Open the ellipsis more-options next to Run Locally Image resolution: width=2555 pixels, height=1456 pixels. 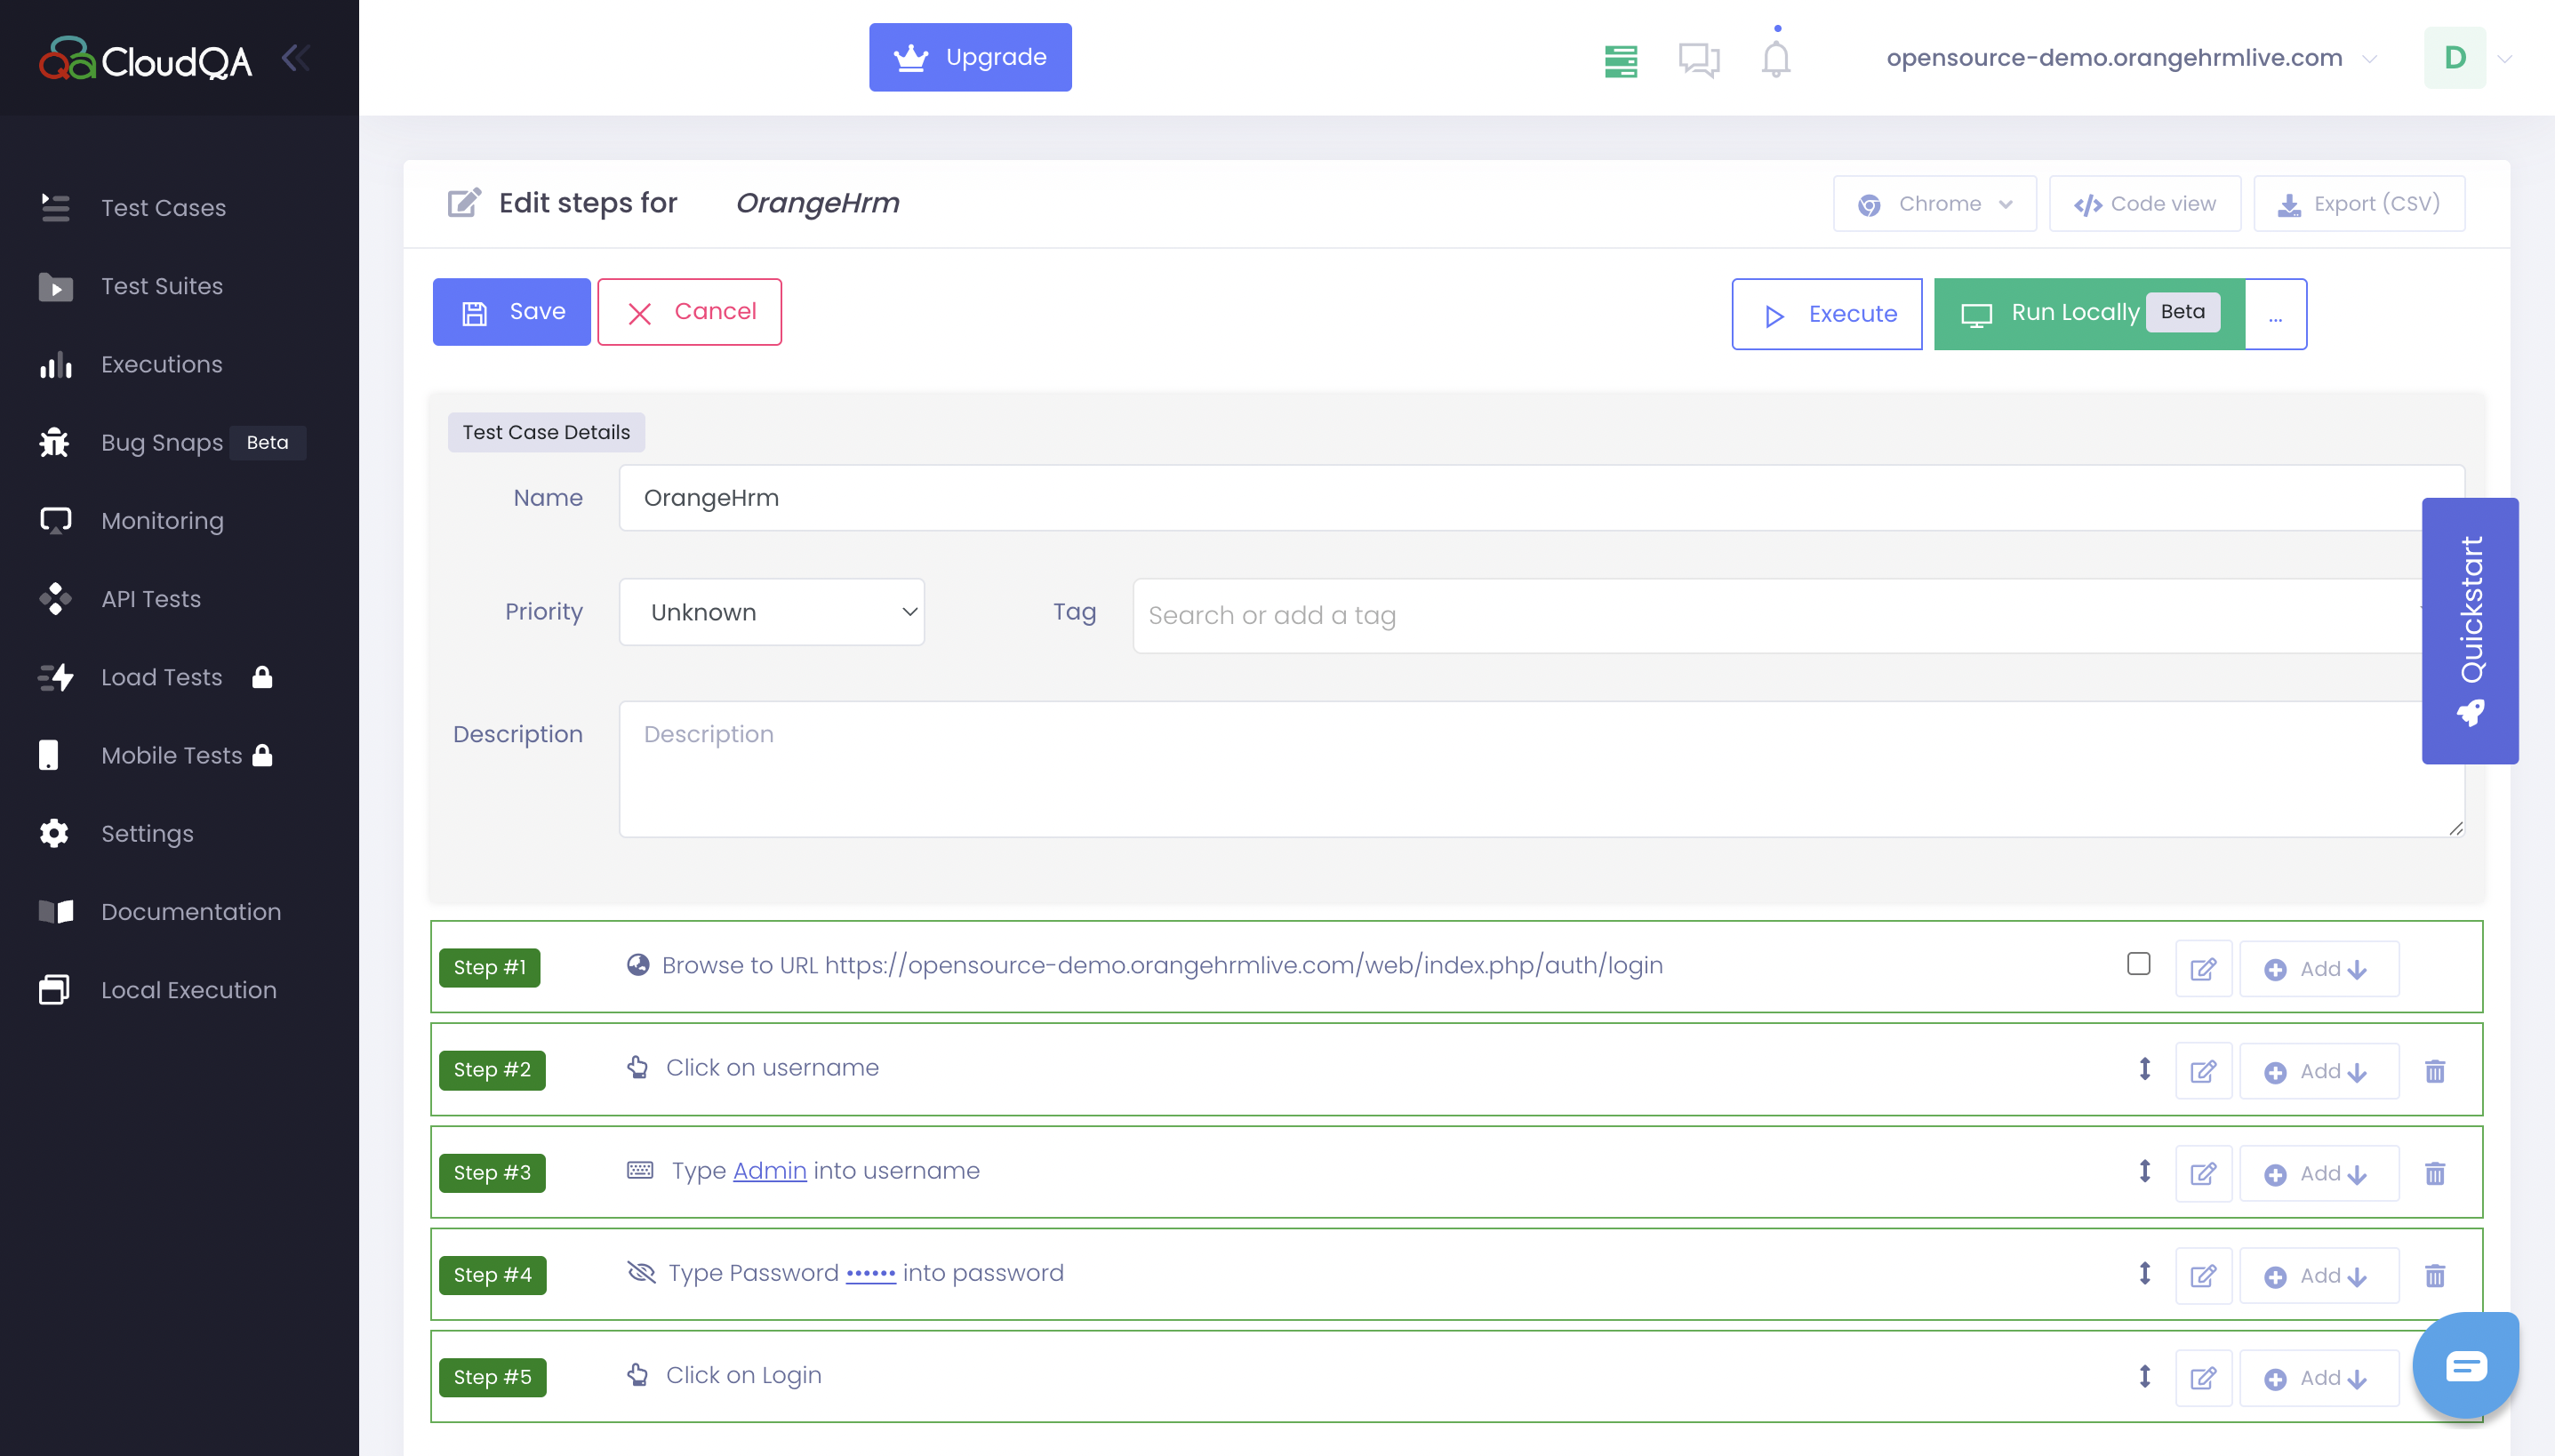(x=2275, y=314)
